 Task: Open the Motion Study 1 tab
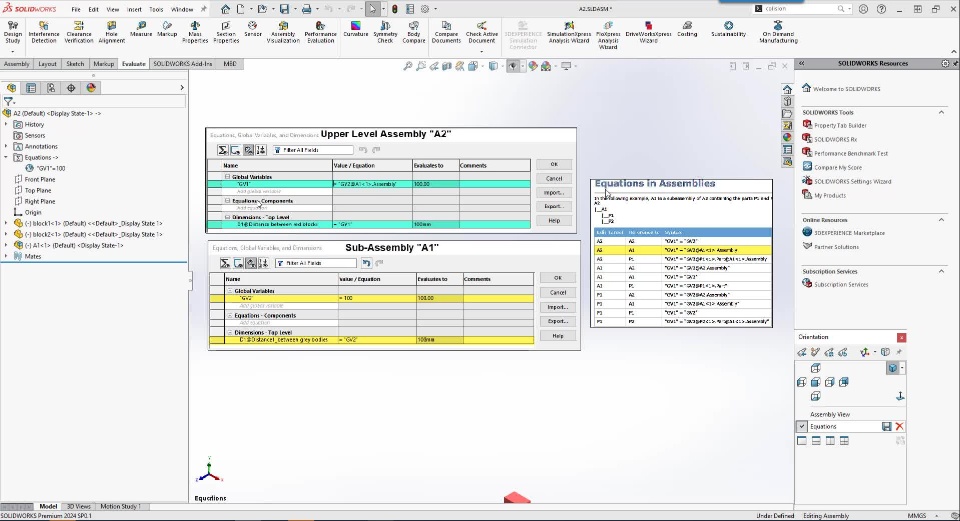point(120,506)
